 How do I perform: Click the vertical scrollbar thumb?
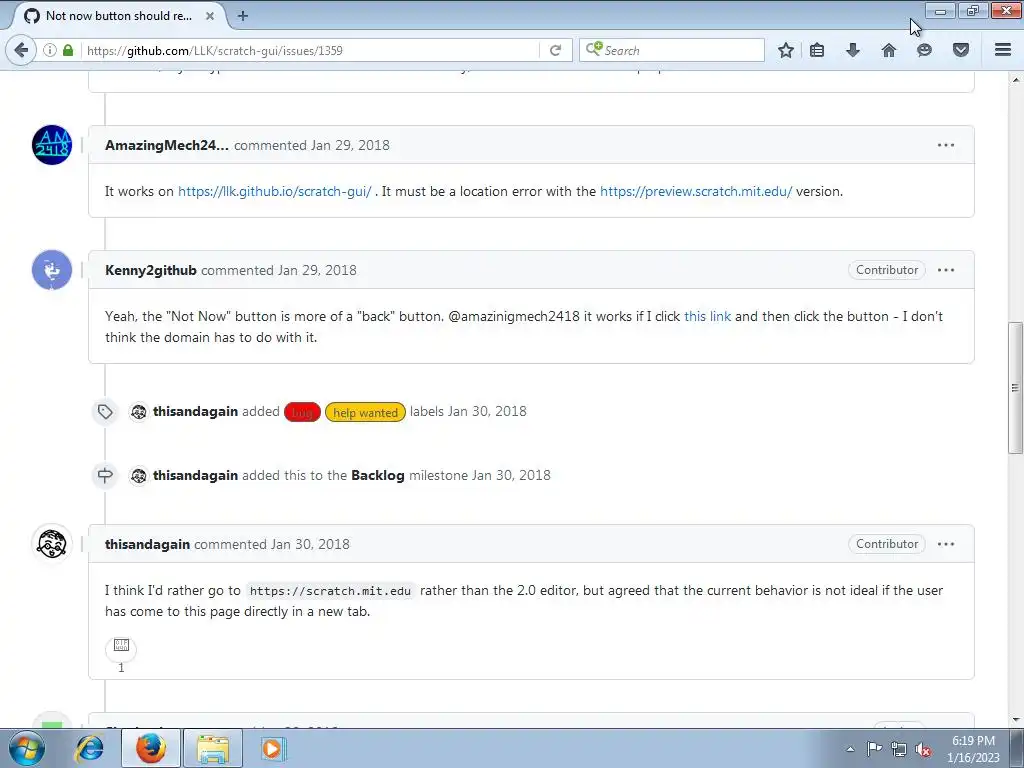click(x=1015, y=388)
